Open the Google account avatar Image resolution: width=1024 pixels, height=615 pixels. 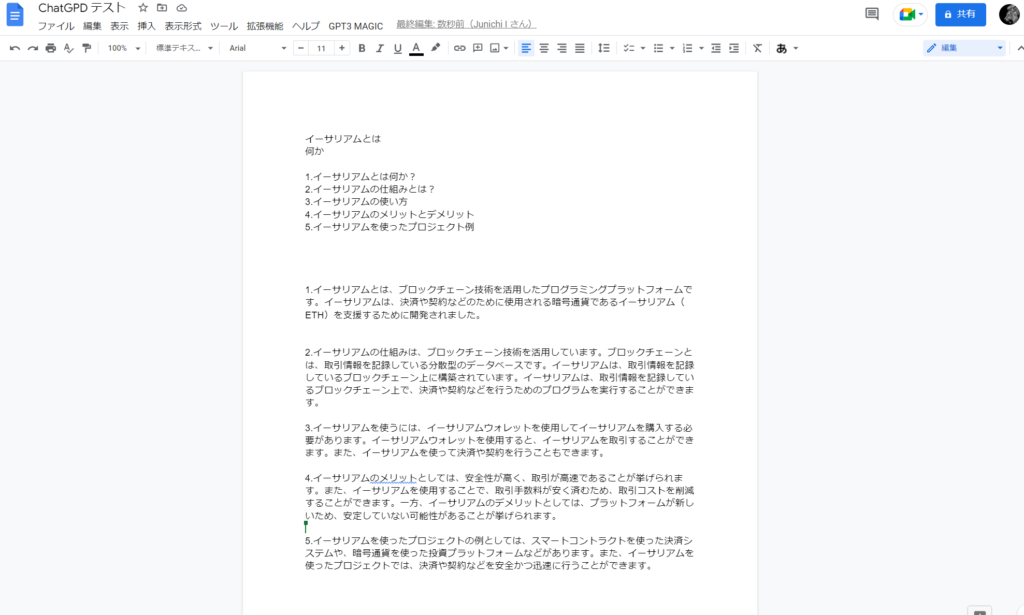point(1010,14)
